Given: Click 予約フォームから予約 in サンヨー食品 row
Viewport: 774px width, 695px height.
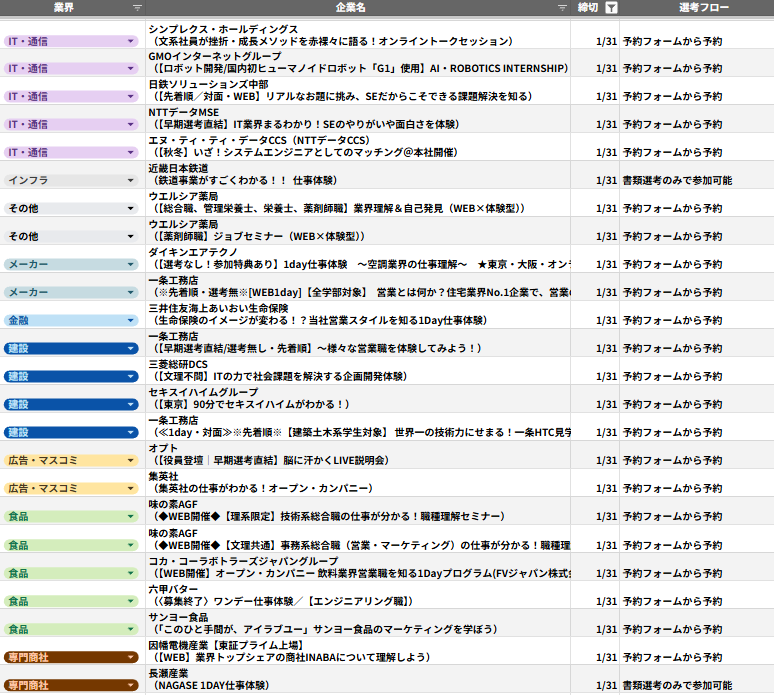Looking at the screenshot, I should (672, 629).
